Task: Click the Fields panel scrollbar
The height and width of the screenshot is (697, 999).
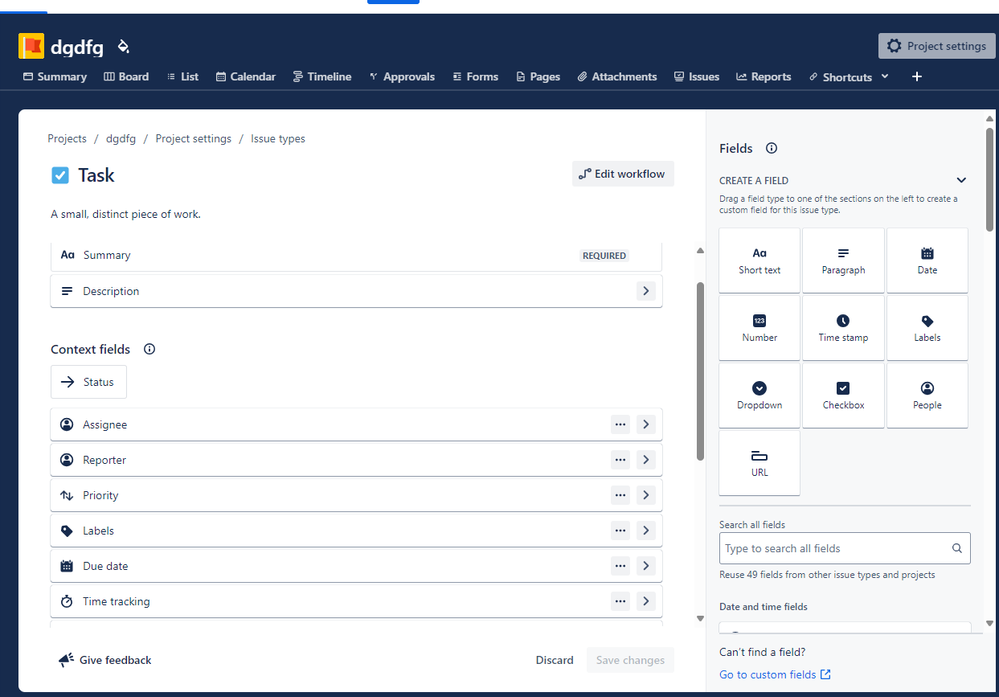Action: (989, 180)
